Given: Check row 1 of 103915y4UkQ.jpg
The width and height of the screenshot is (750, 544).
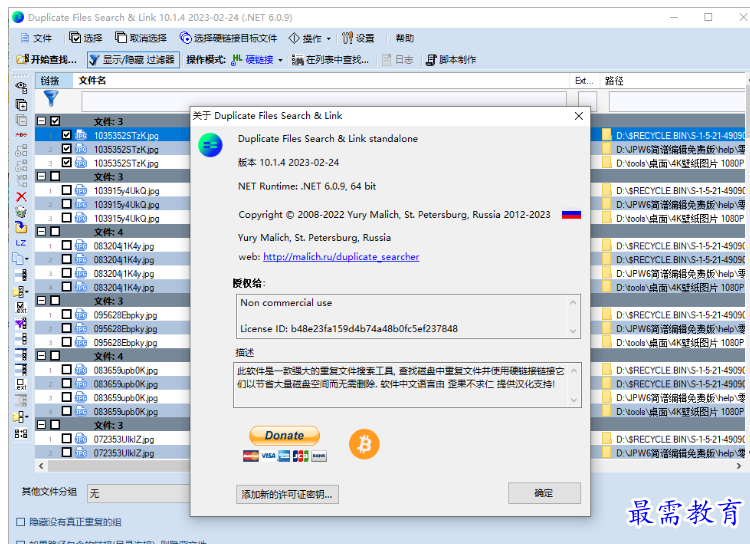Looking at the screenshot, I should coord(66,190).
